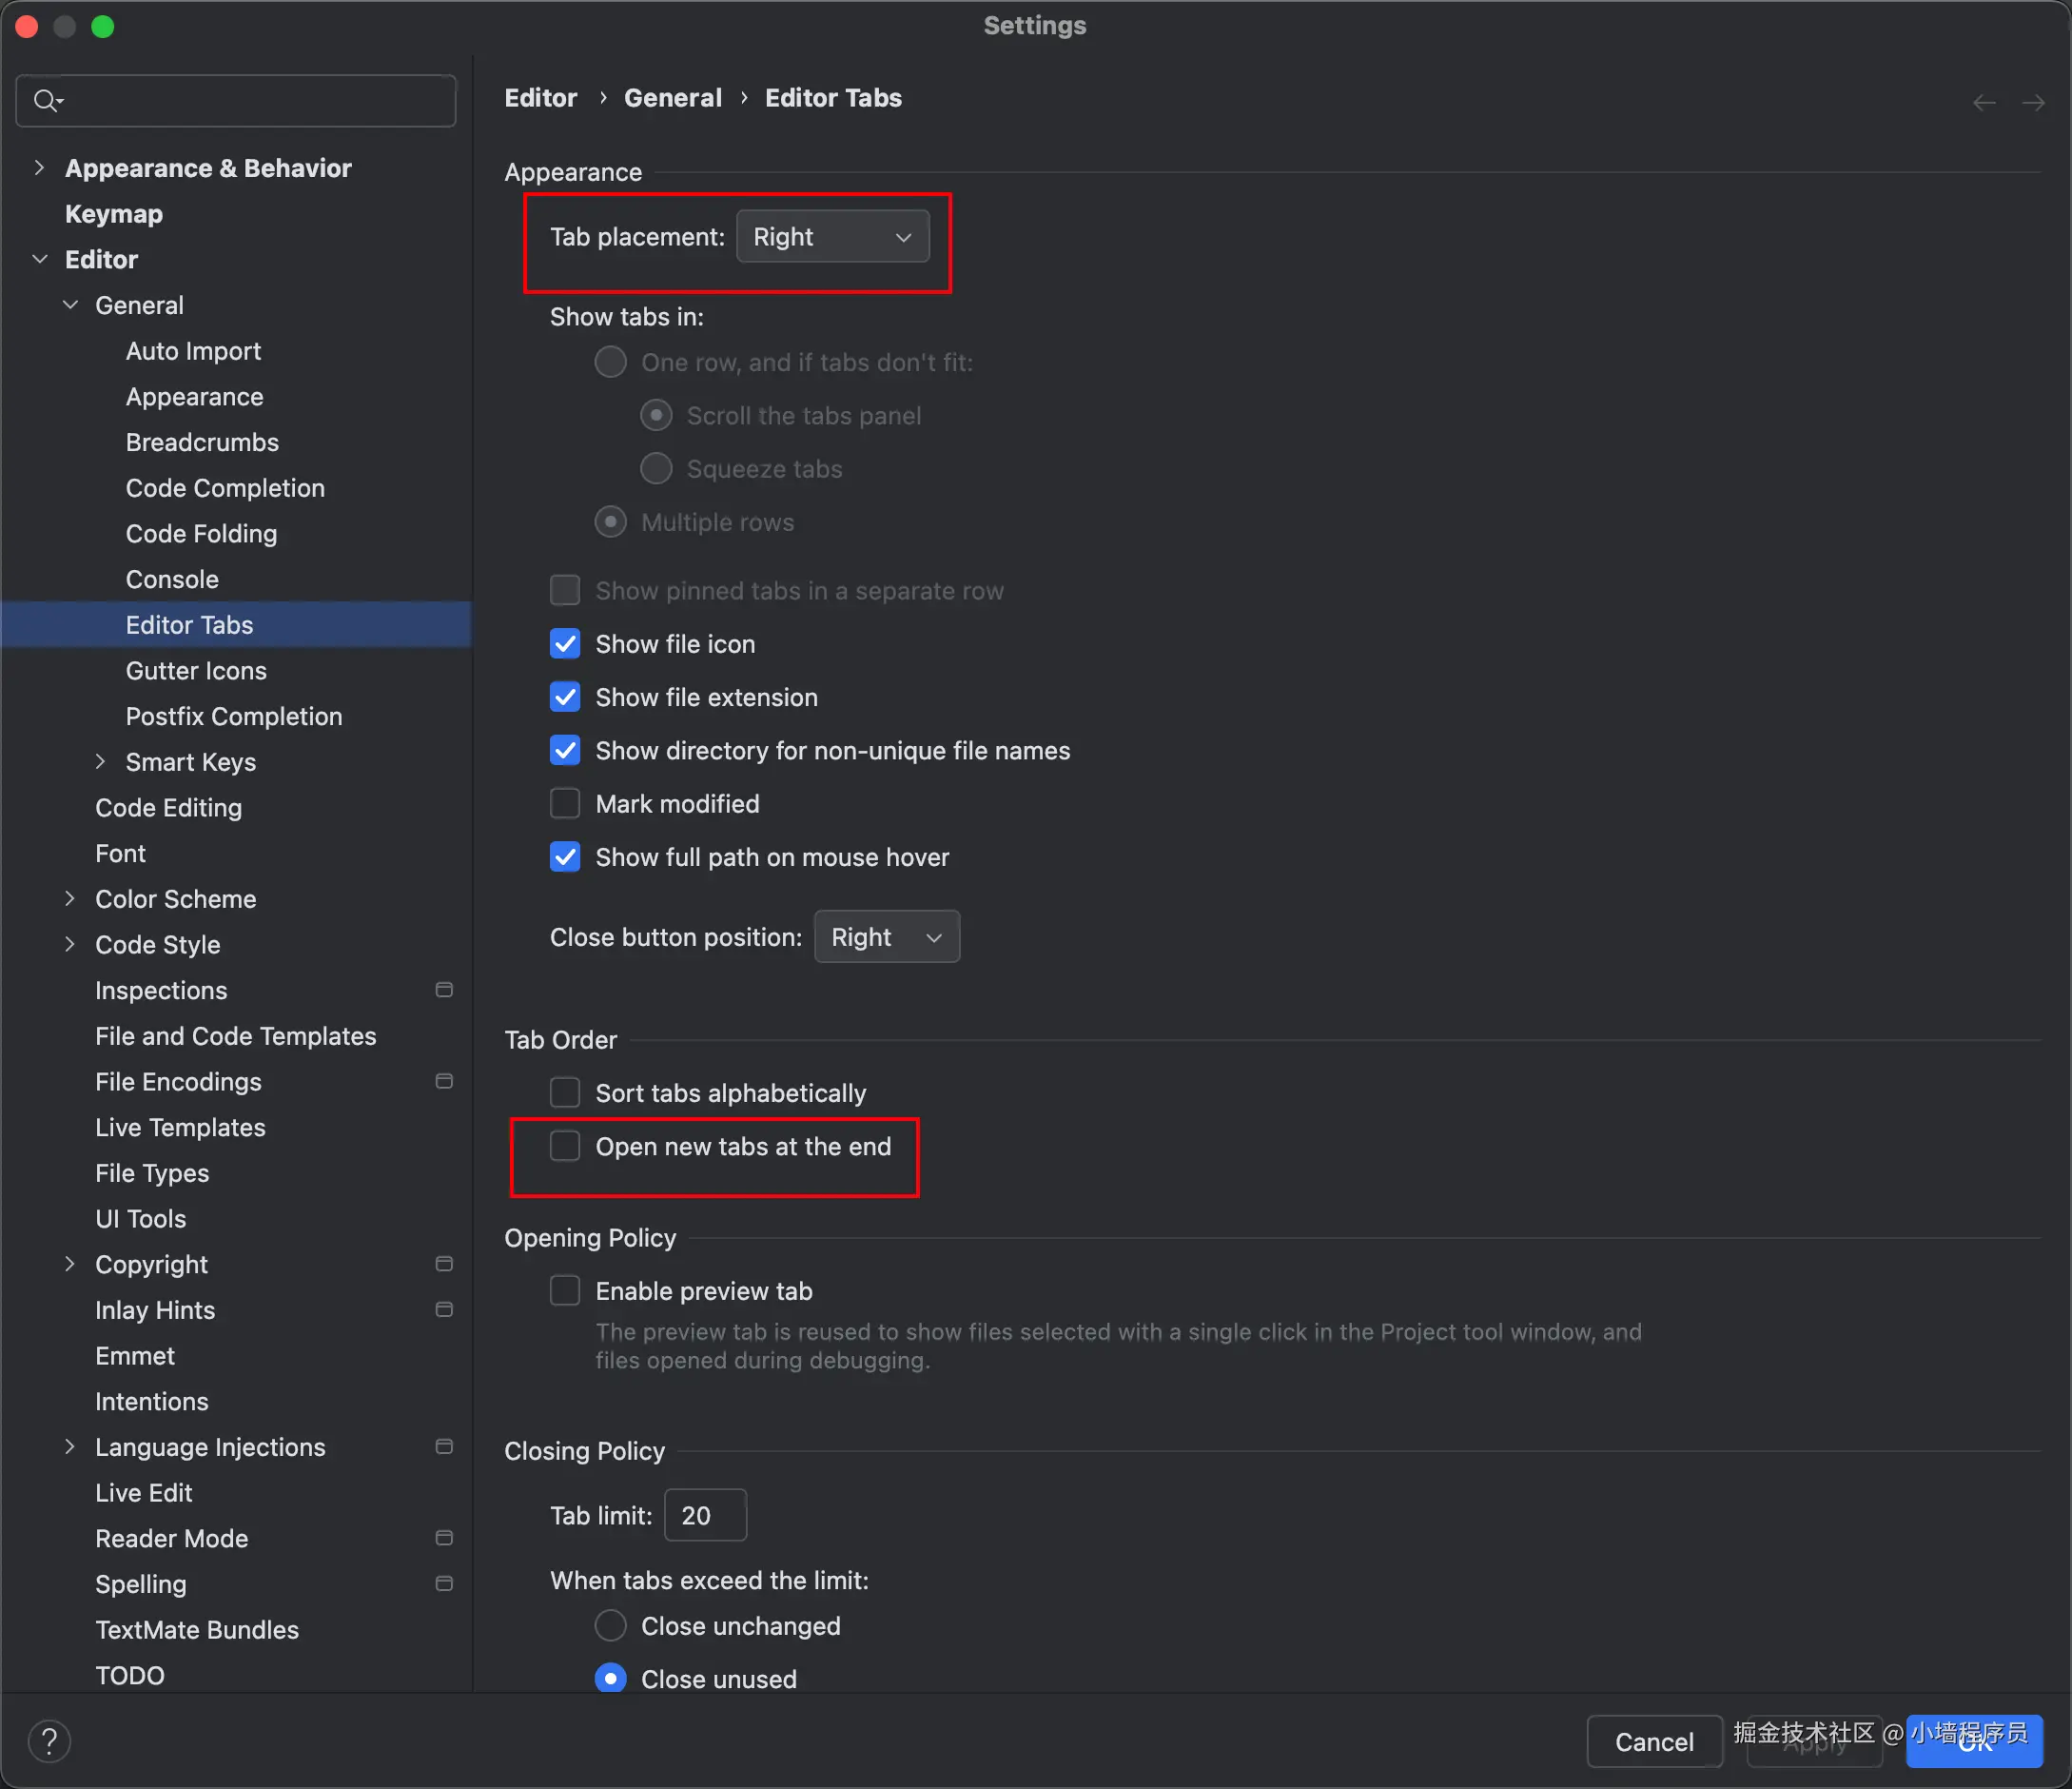
Task: Click the project-level icon beside Spelling
Action: pyautogui.click(x=444, y=1584)
